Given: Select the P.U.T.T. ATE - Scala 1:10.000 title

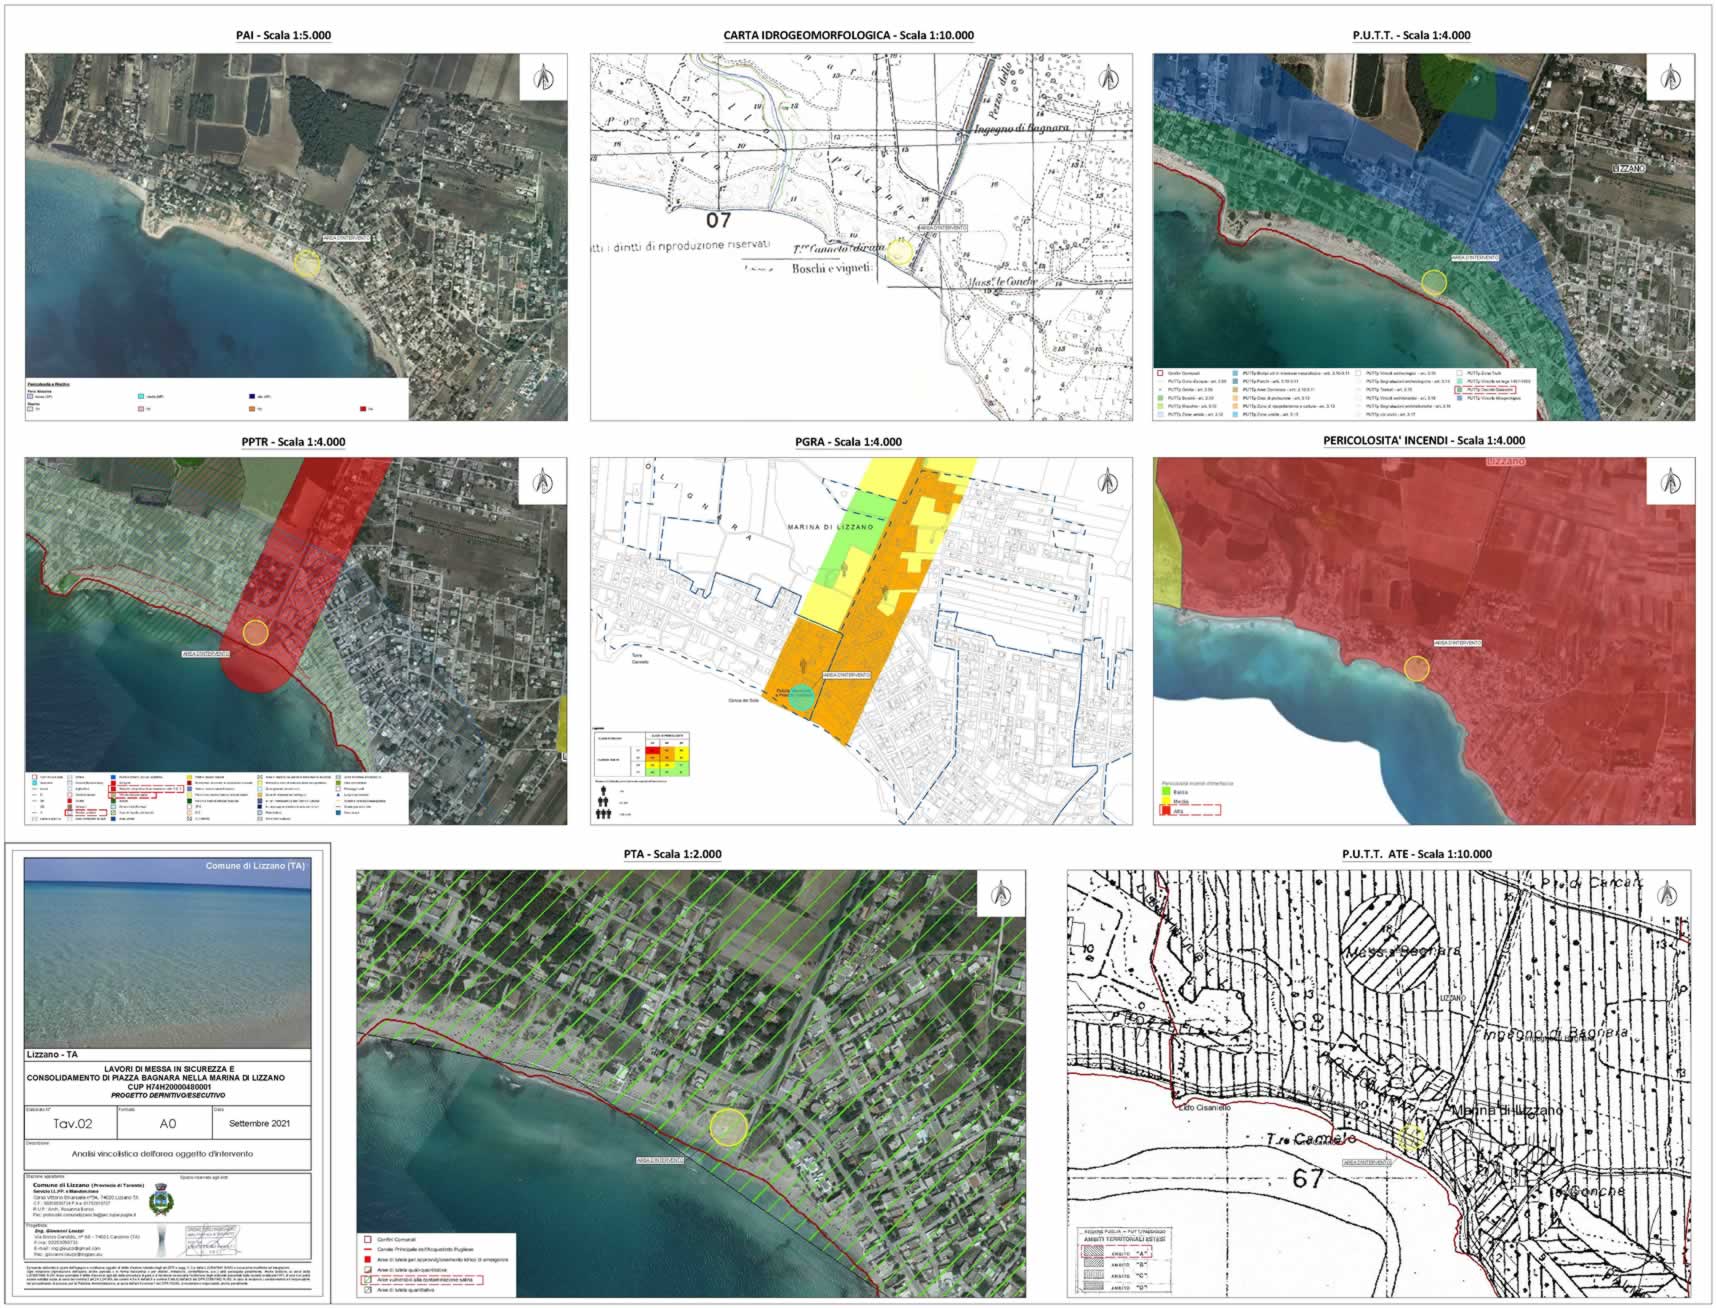Looking at the screenshot, I should (1418, 855).
